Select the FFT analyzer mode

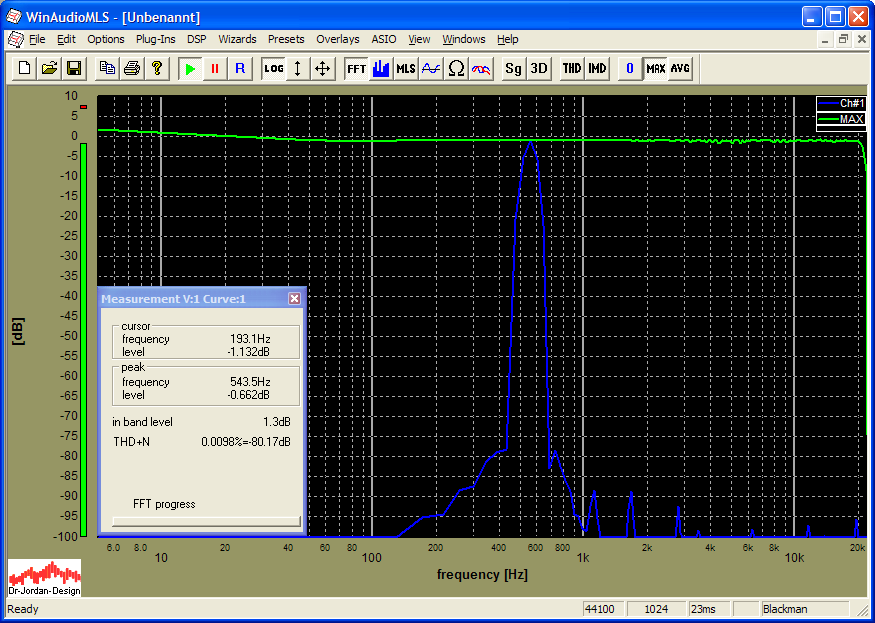(356, 68)
